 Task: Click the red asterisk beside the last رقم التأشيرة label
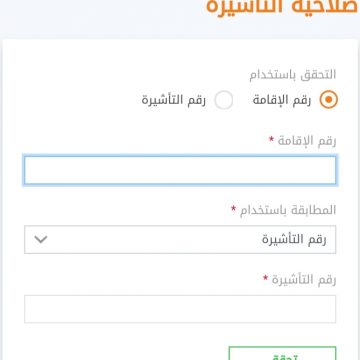click(x=265, y=277)
